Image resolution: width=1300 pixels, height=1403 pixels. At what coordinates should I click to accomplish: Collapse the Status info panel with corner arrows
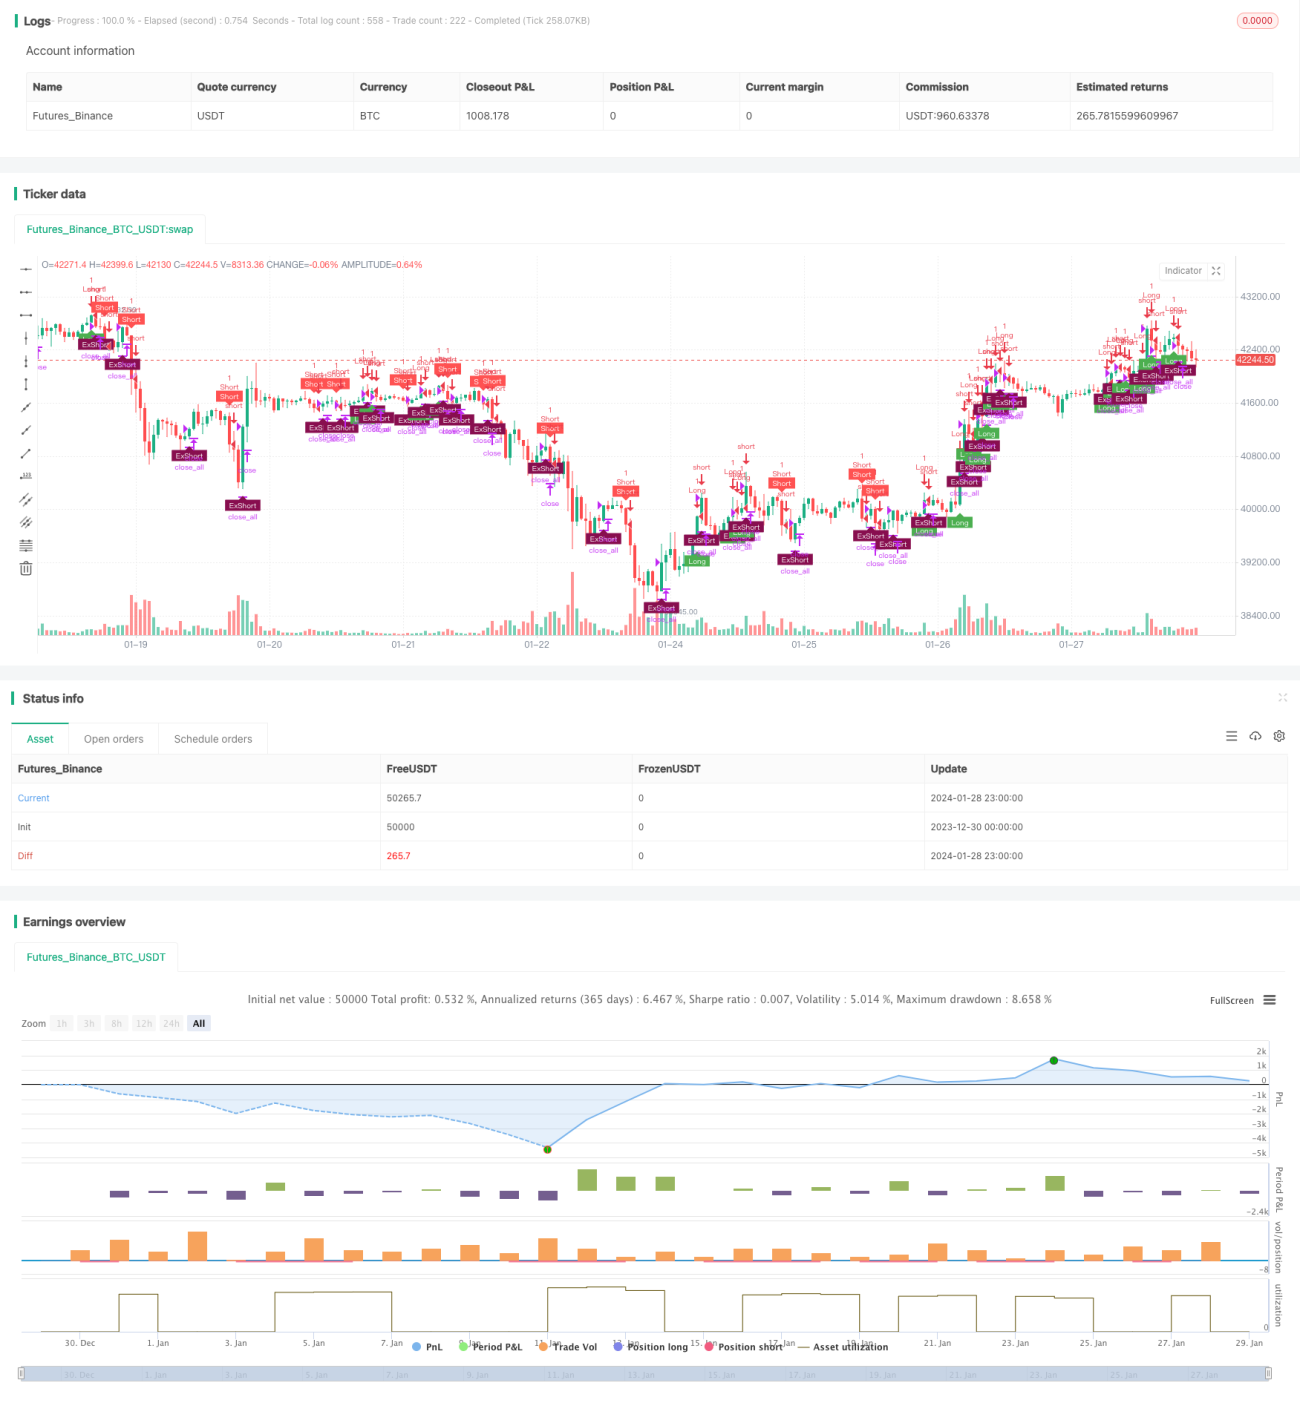pyautogui.click(x=1282, y=697)
